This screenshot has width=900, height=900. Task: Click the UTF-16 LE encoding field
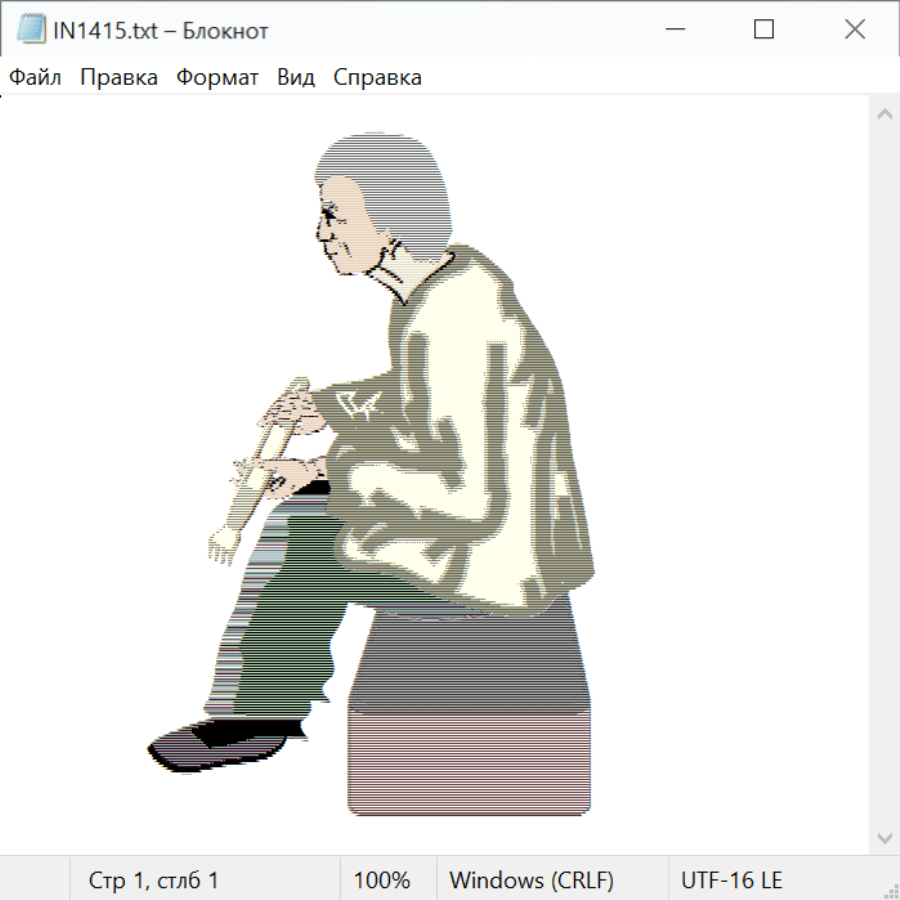tap(731, 881)
